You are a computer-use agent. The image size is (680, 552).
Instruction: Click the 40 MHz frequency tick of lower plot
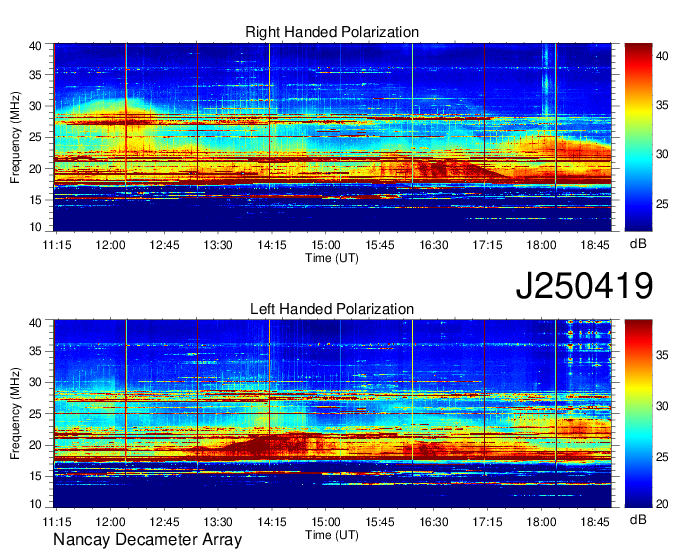[x=35, y=323]
